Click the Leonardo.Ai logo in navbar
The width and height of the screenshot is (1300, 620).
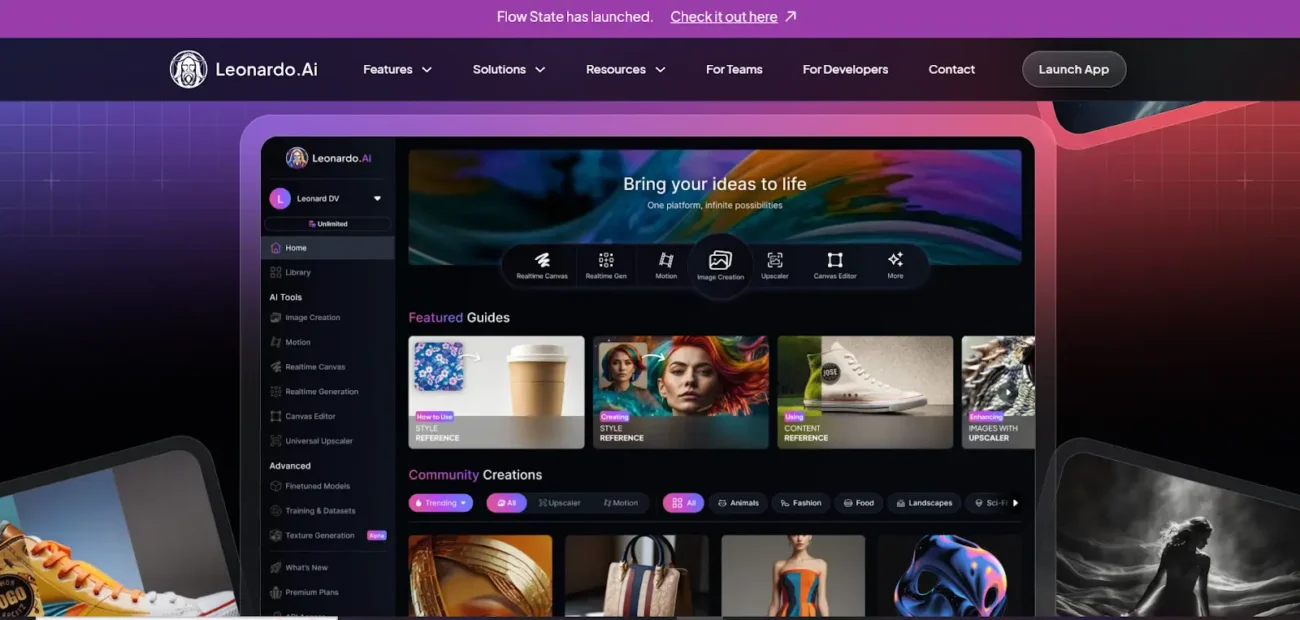coord(244,70)
